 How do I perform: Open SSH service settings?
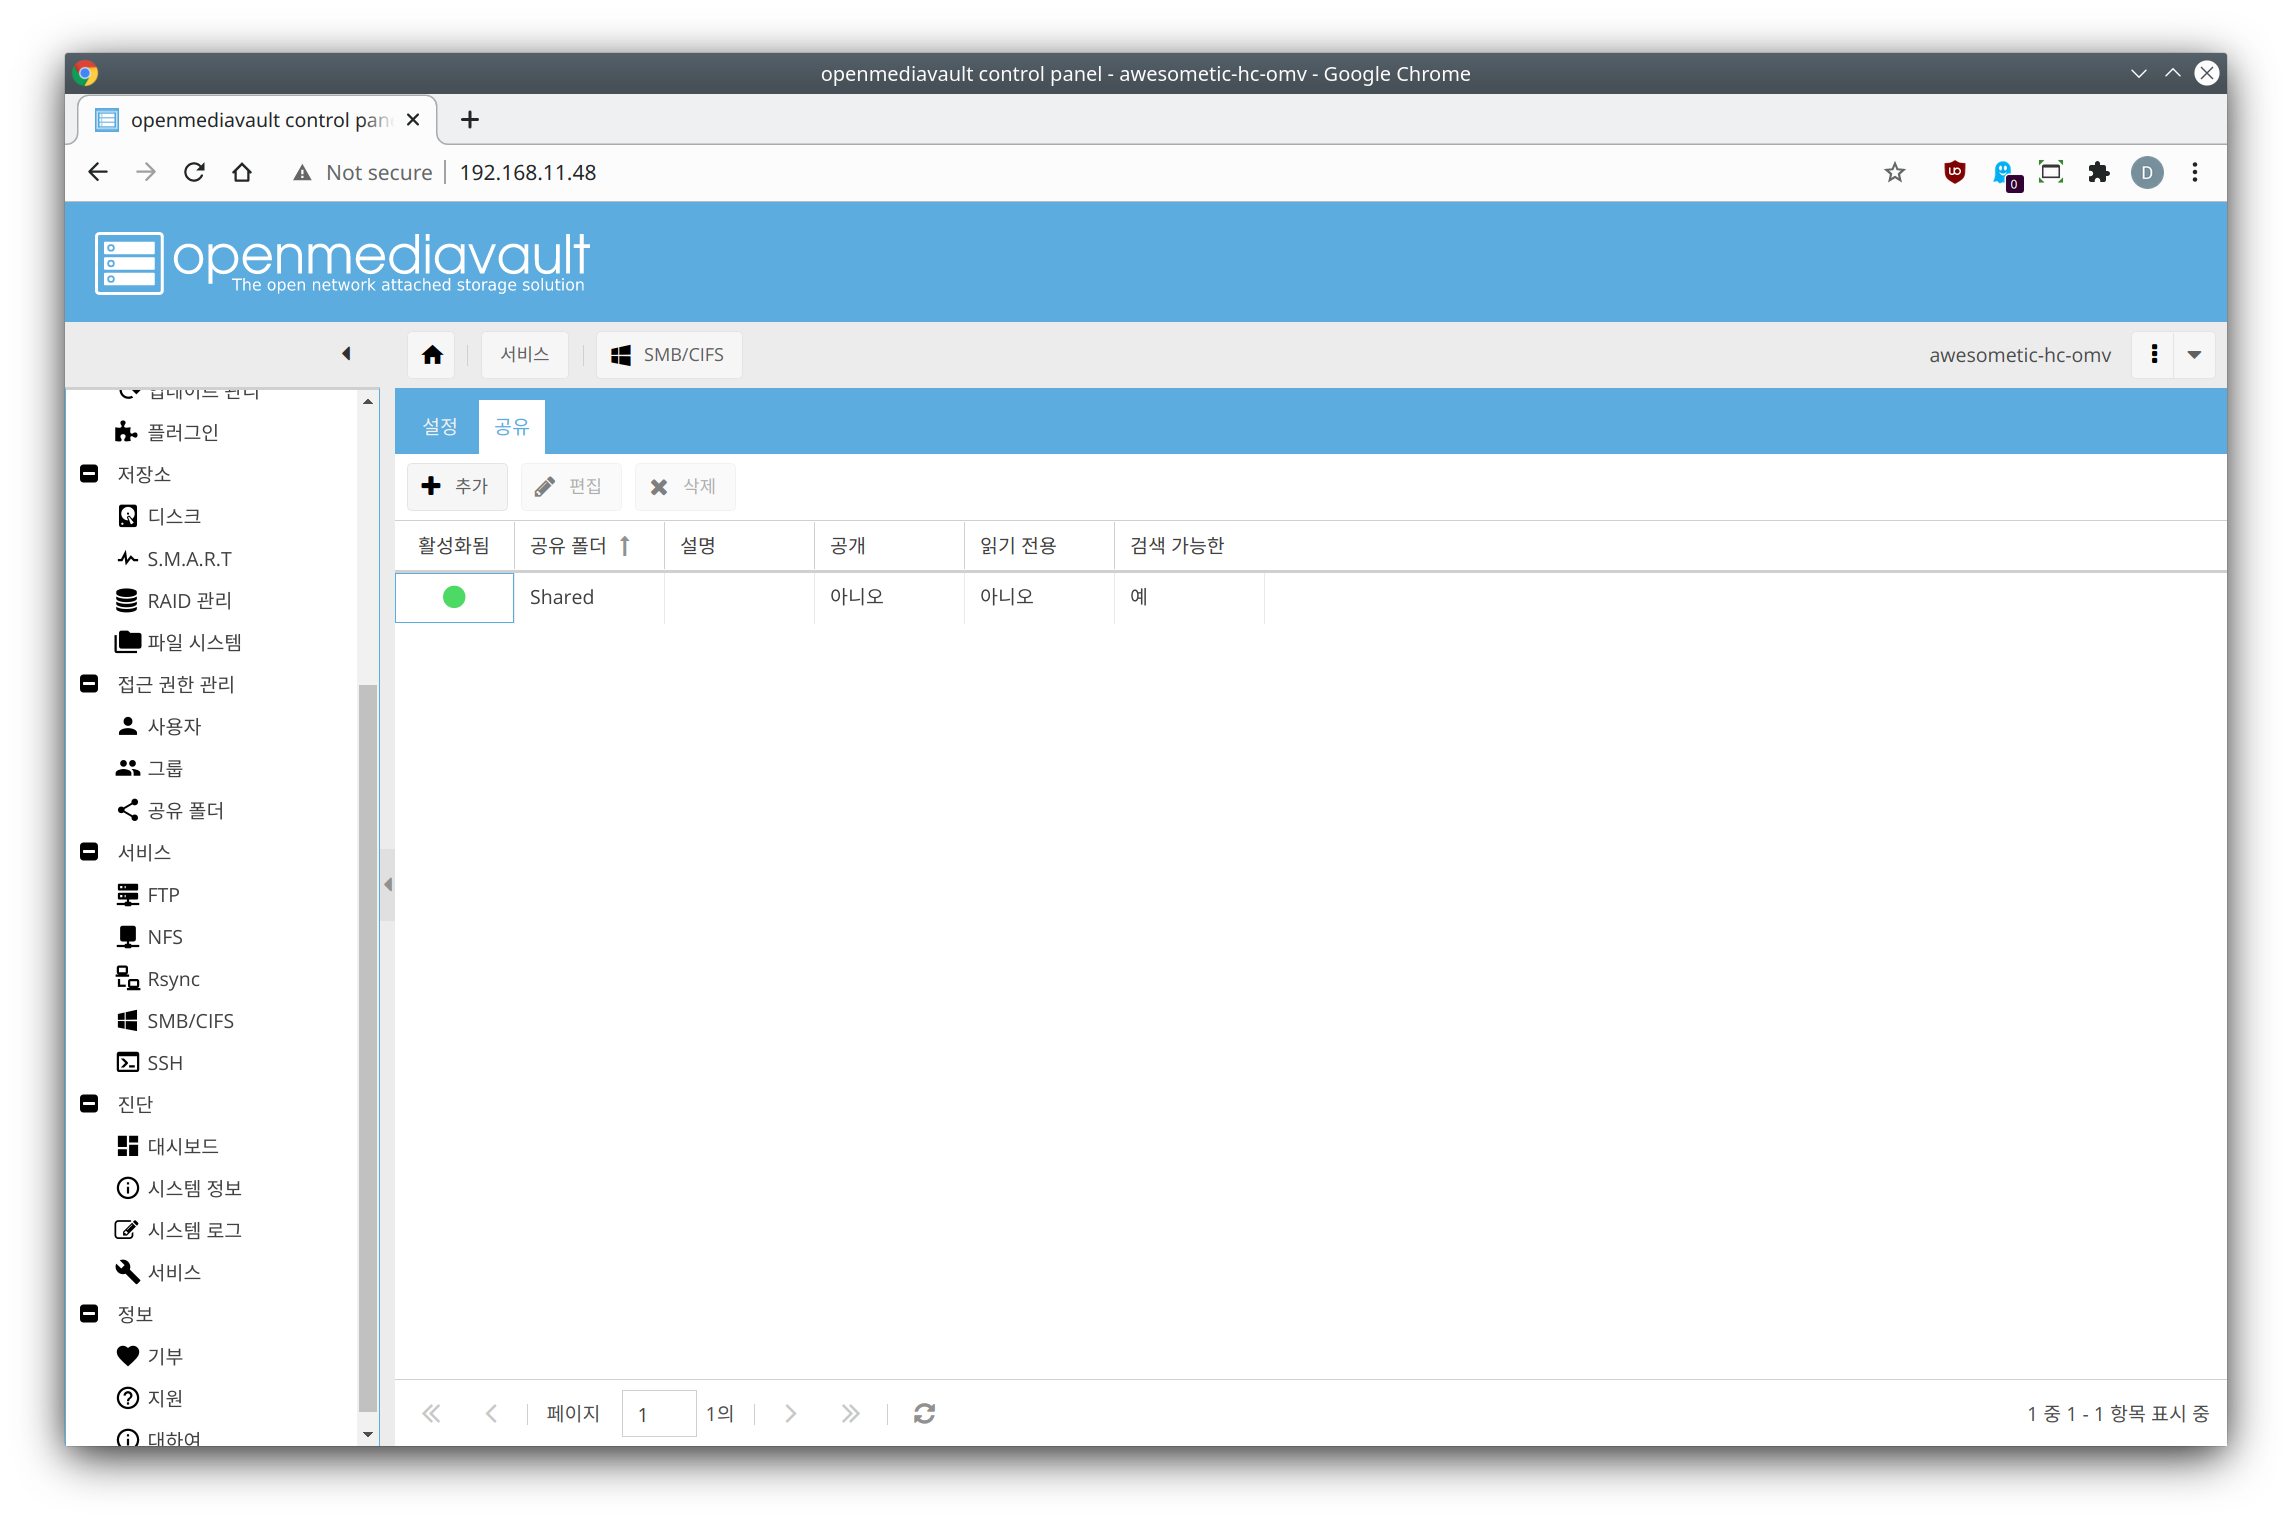point(151,1062)
